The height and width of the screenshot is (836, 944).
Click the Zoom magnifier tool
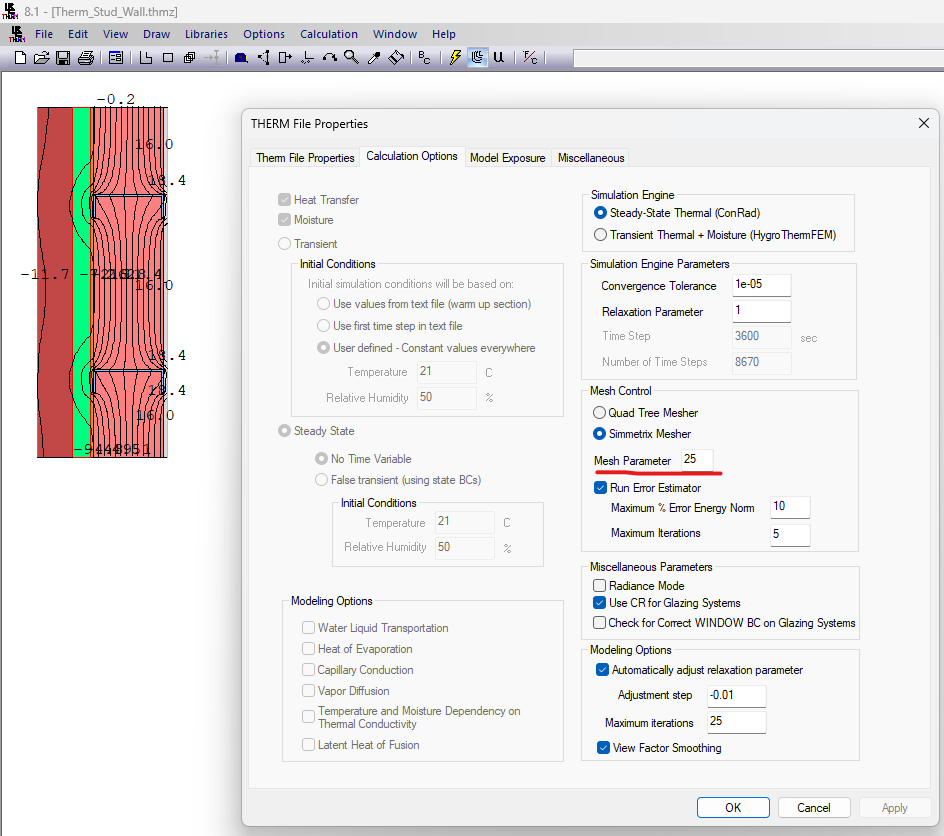(x=351, y=58)
